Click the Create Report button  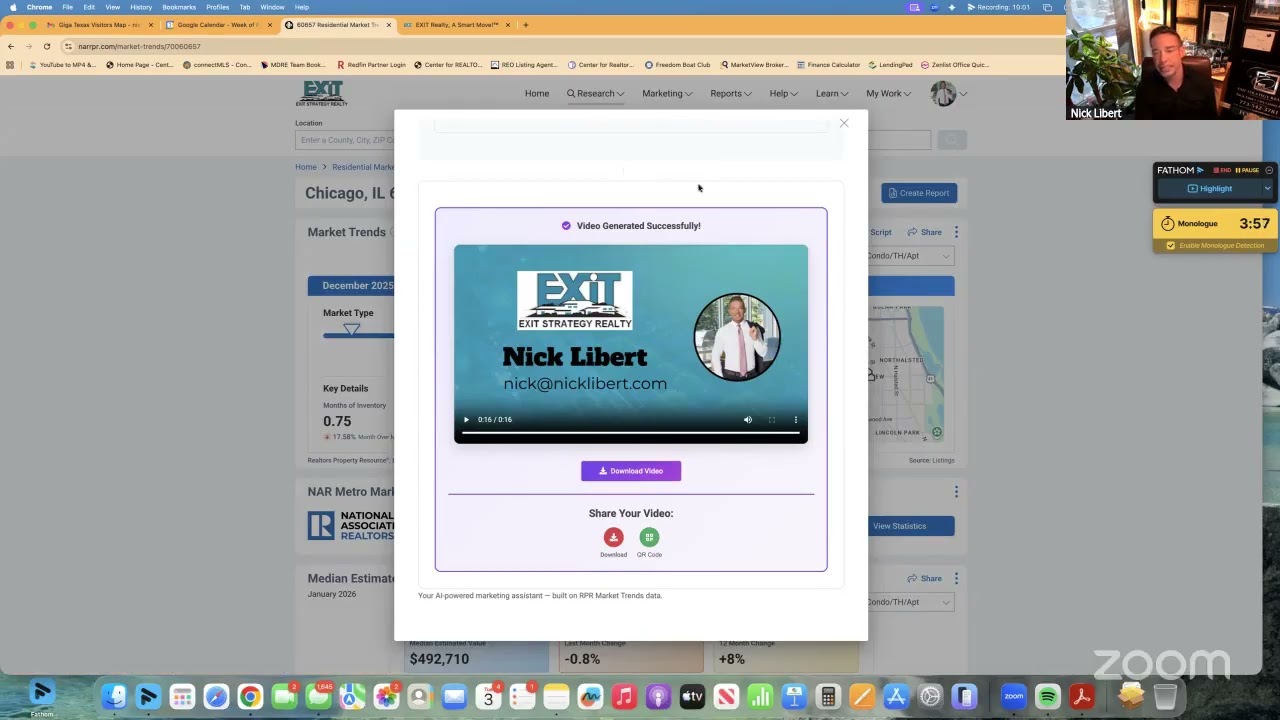pyautogui.click(x=918, y=193)
